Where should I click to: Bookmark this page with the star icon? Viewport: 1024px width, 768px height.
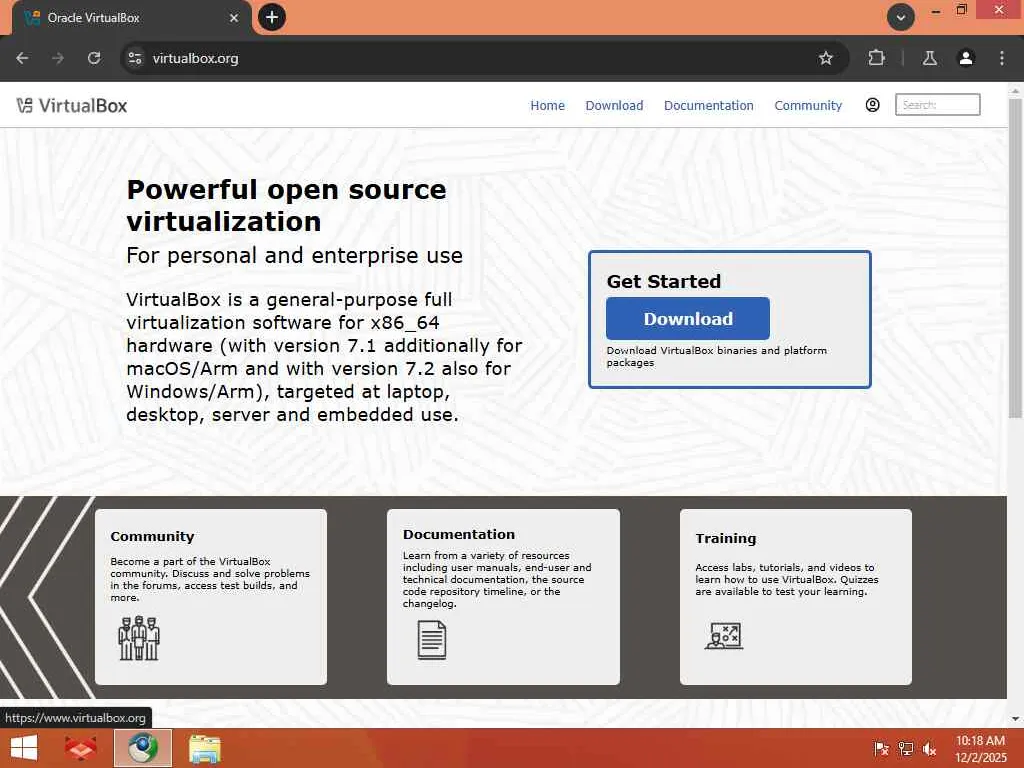(x=825, y=58)
